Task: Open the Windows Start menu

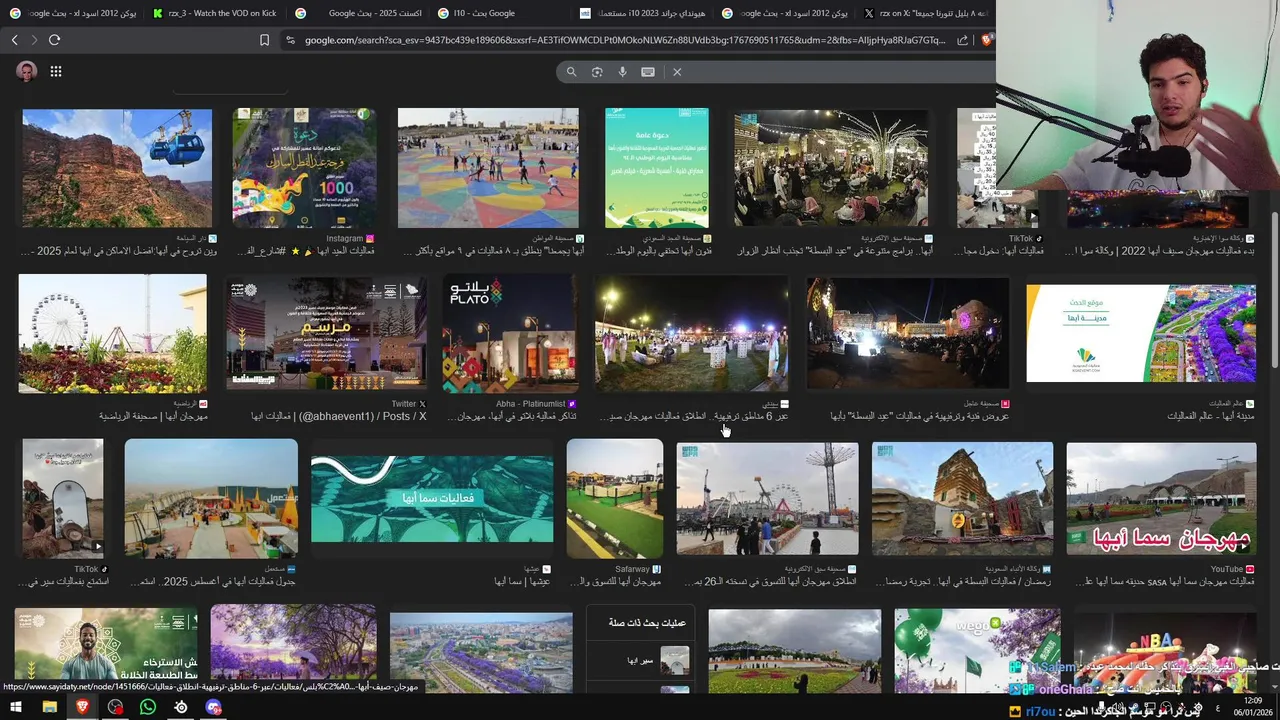Action: coord(16,707)
